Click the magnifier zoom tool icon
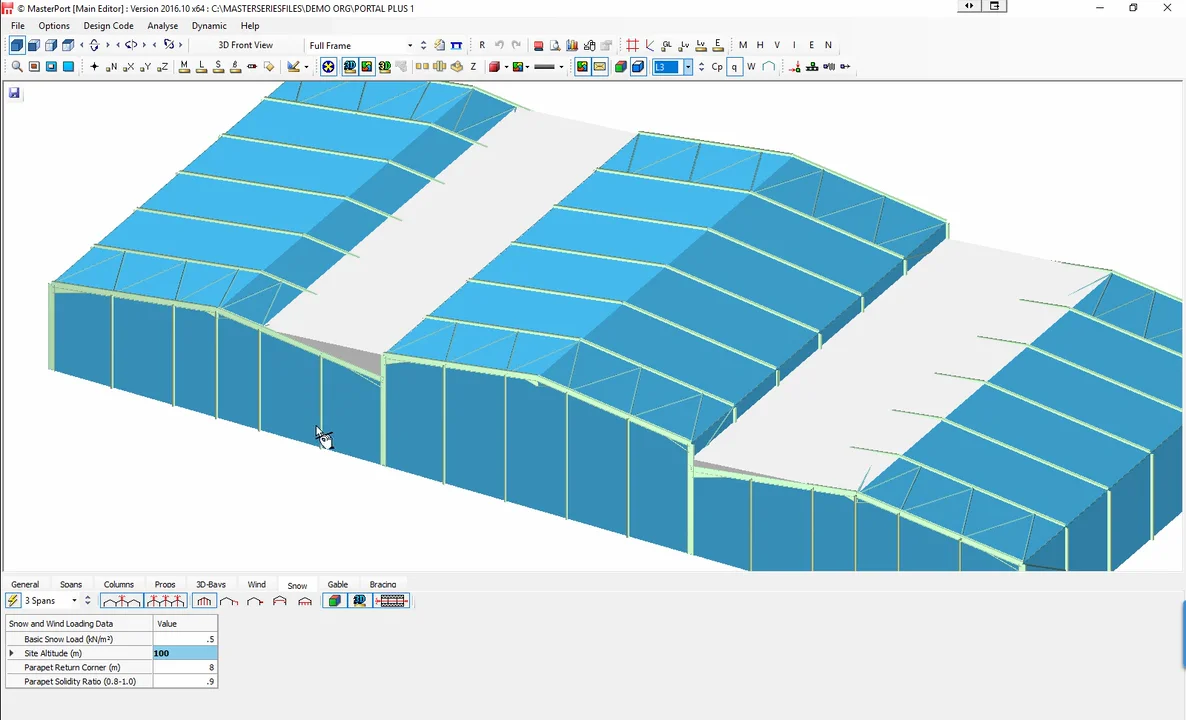 coord(17,67)
